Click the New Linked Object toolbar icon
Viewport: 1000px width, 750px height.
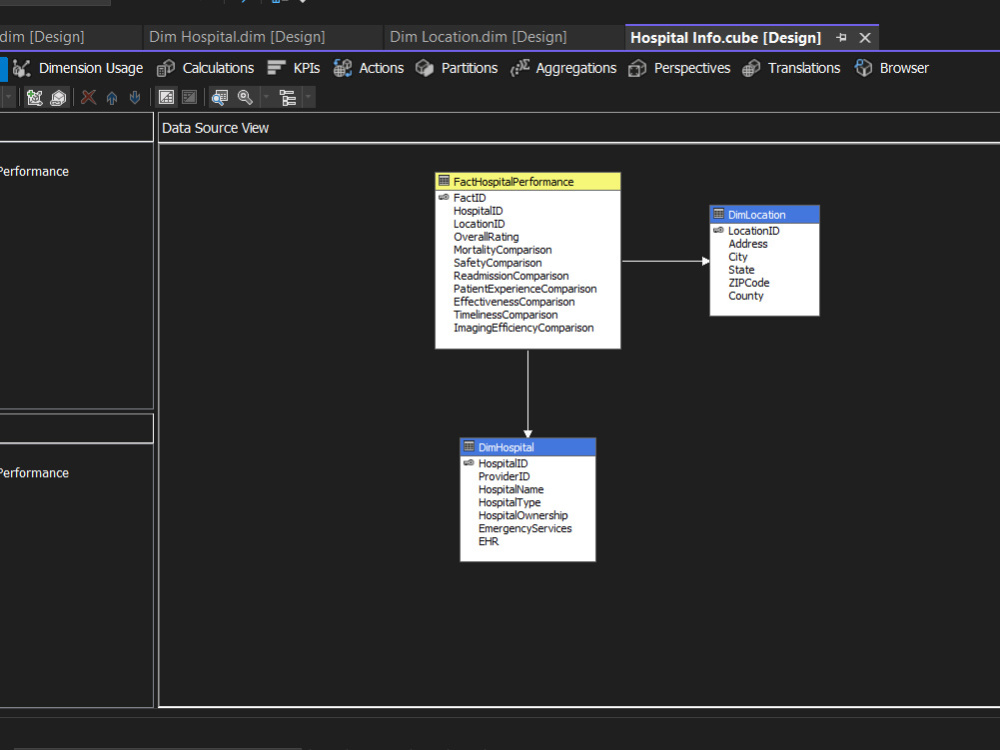(x=58, y=98)
